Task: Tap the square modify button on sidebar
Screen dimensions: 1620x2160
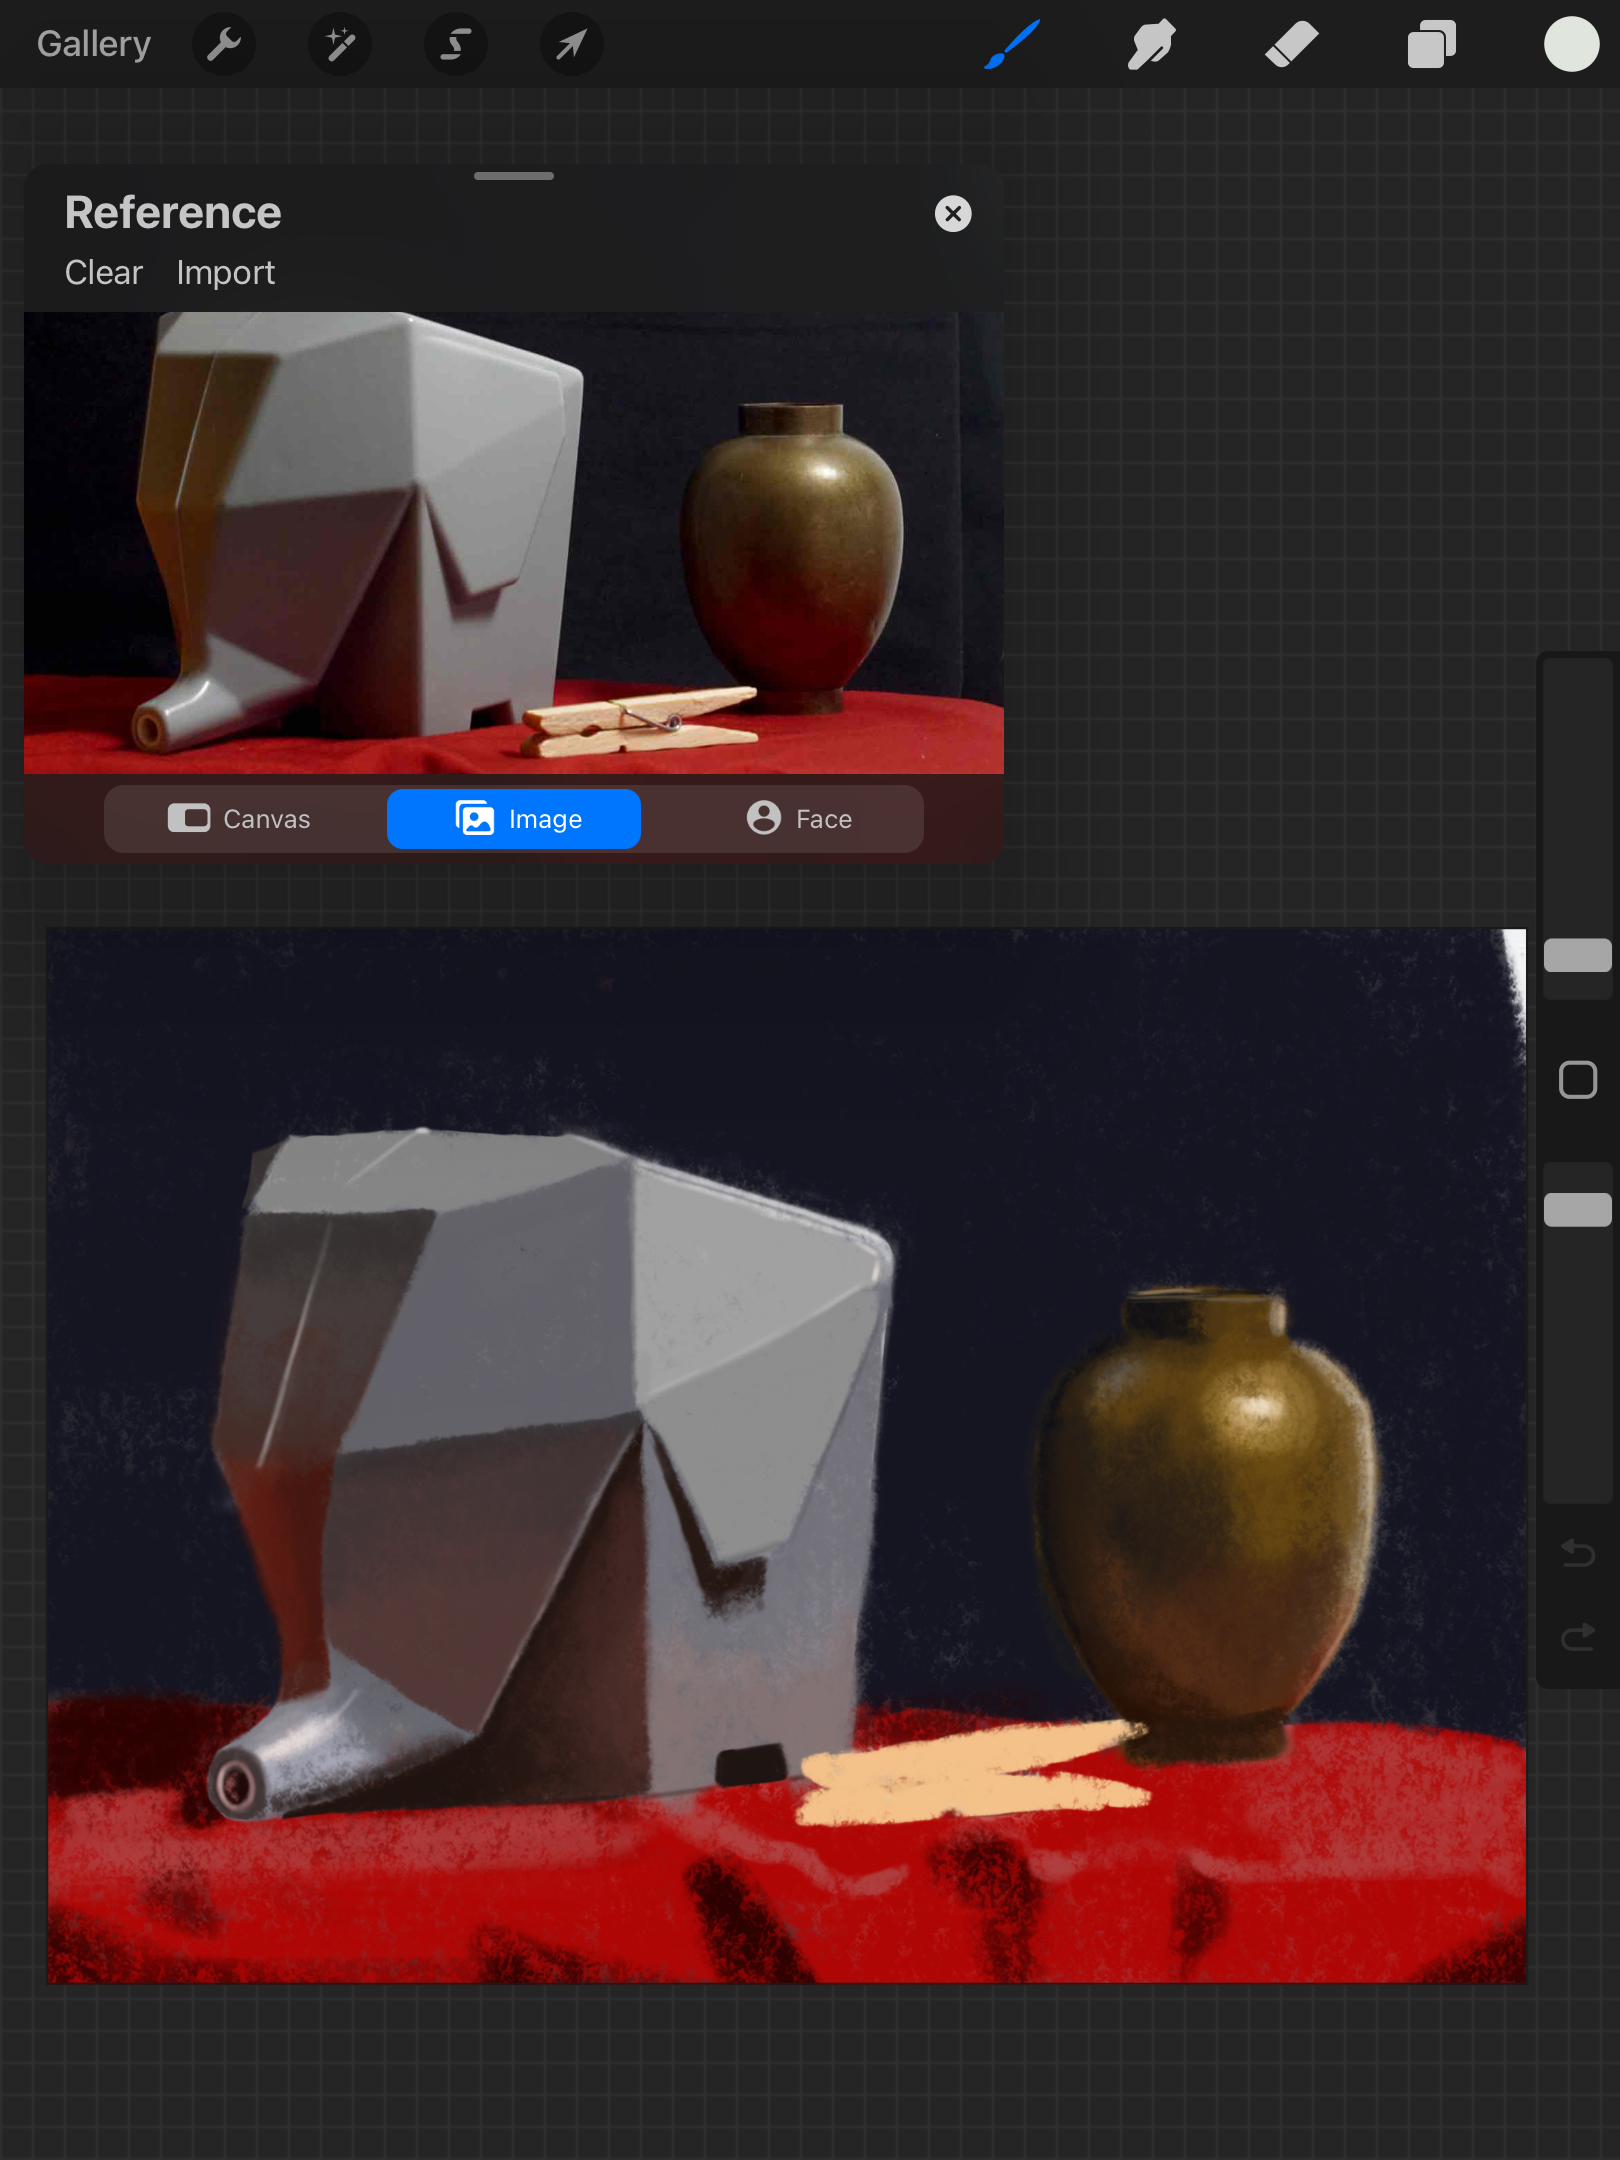Action: point(1577,1080)
